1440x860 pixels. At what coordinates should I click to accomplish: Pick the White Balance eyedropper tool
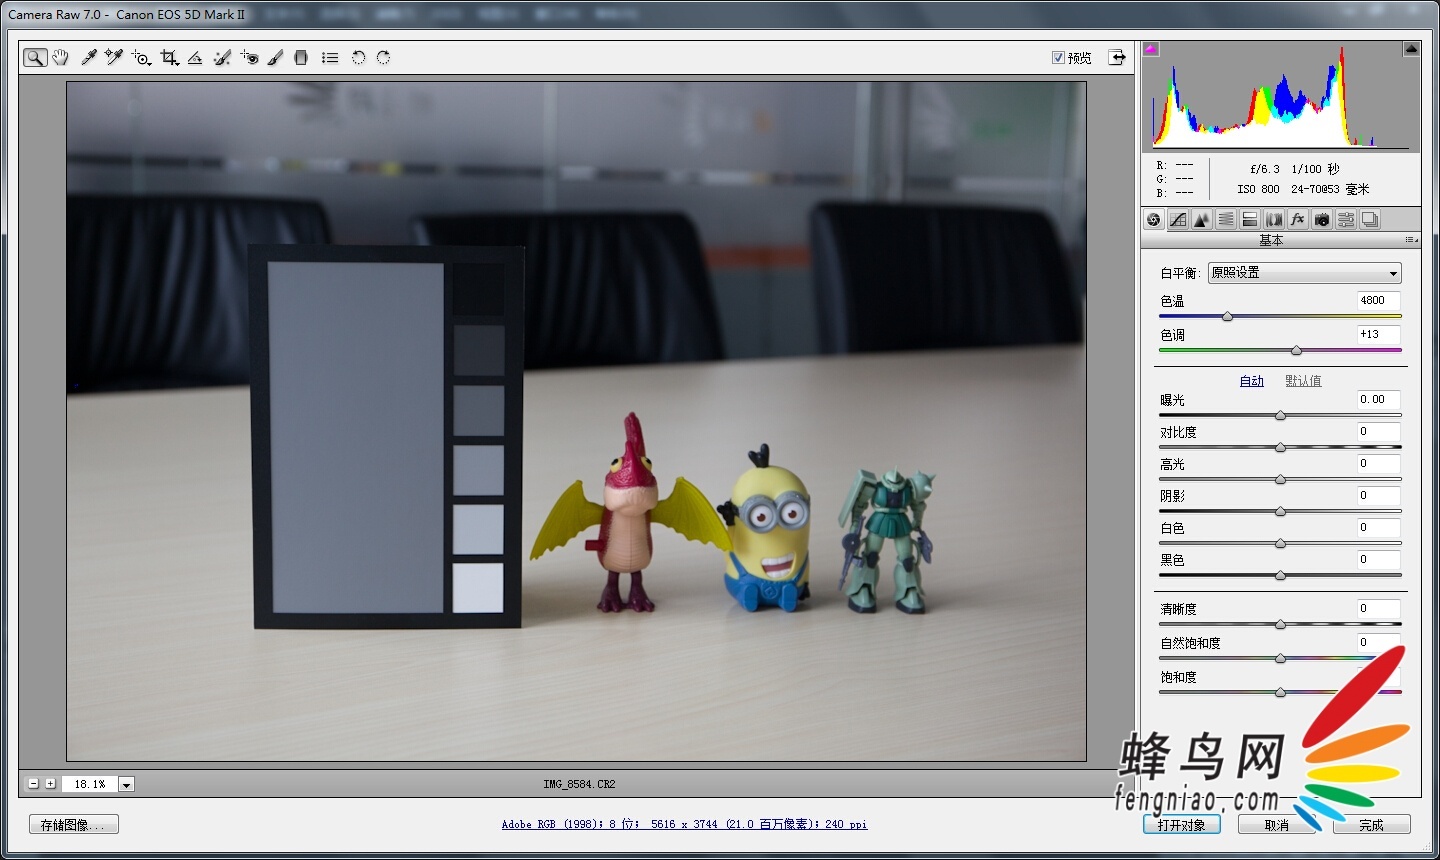coord(89,58)
